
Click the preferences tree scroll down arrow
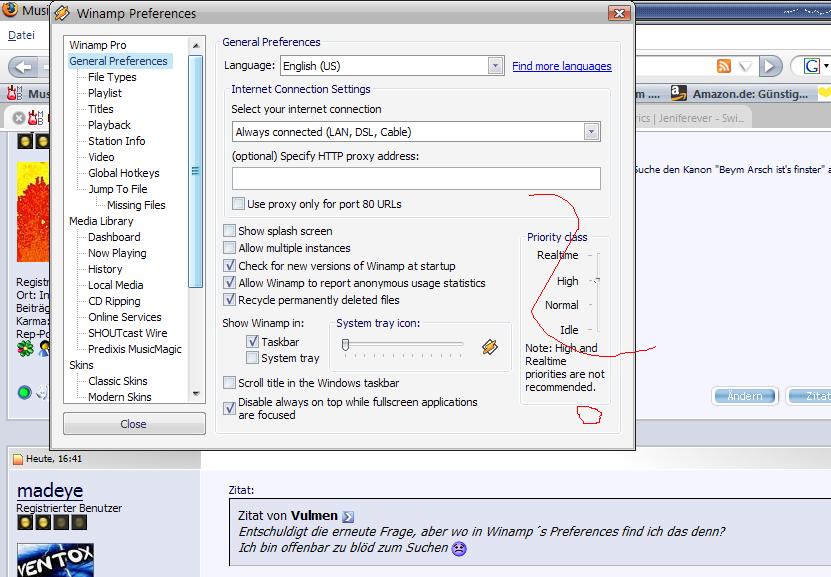coord(196,394)
